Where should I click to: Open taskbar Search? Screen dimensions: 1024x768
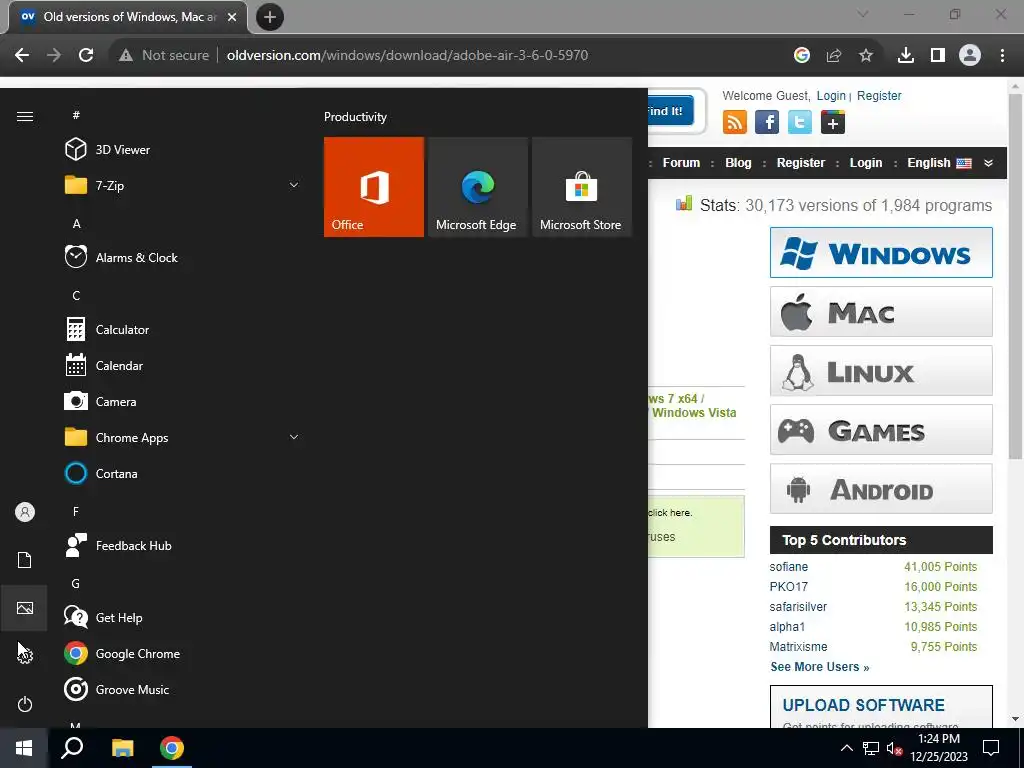pos(72,748)
